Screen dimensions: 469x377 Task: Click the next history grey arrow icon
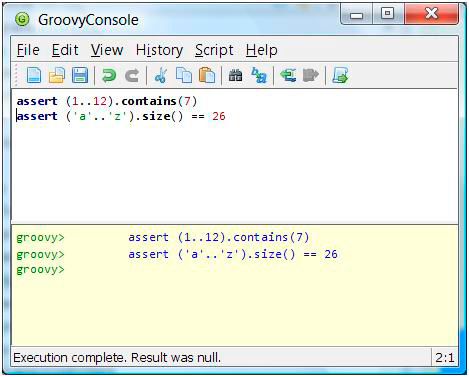coord(311,75)
